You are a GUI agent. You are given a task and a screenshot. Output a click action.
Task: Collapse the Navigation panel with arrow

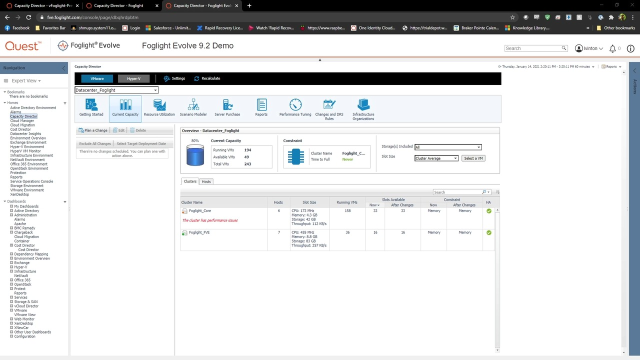64,68
